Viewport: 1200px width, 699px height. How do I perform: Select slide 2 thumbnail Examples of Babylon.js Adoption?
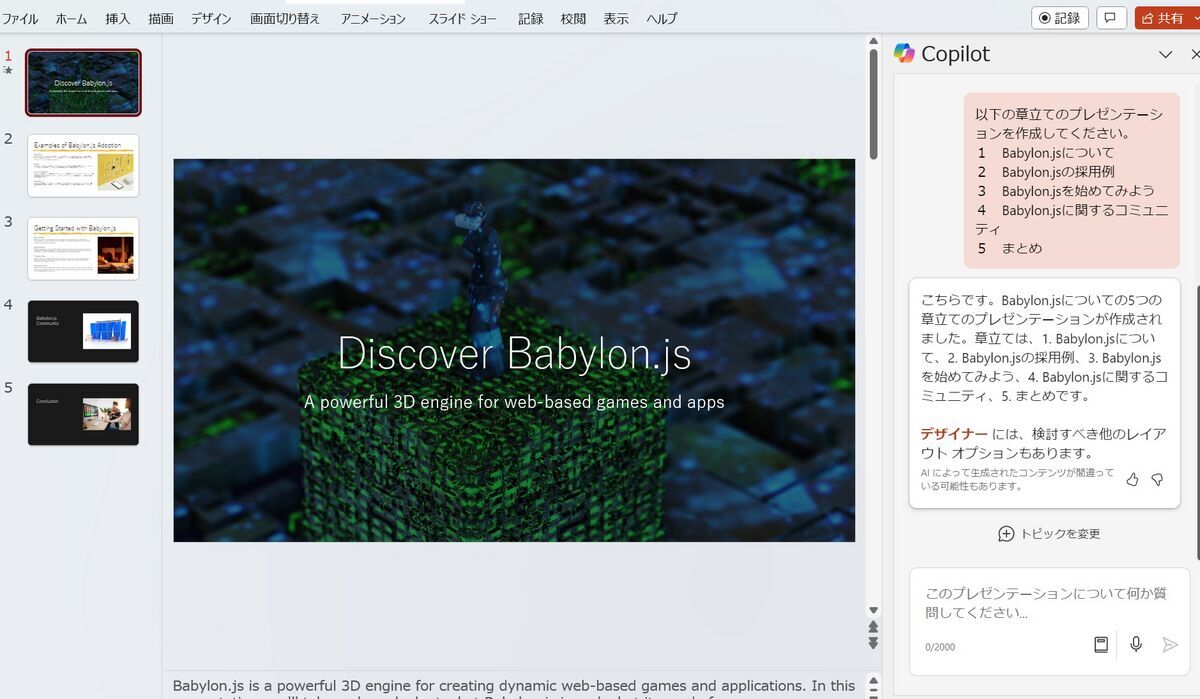pyautogui.click(x=83, y=165)
